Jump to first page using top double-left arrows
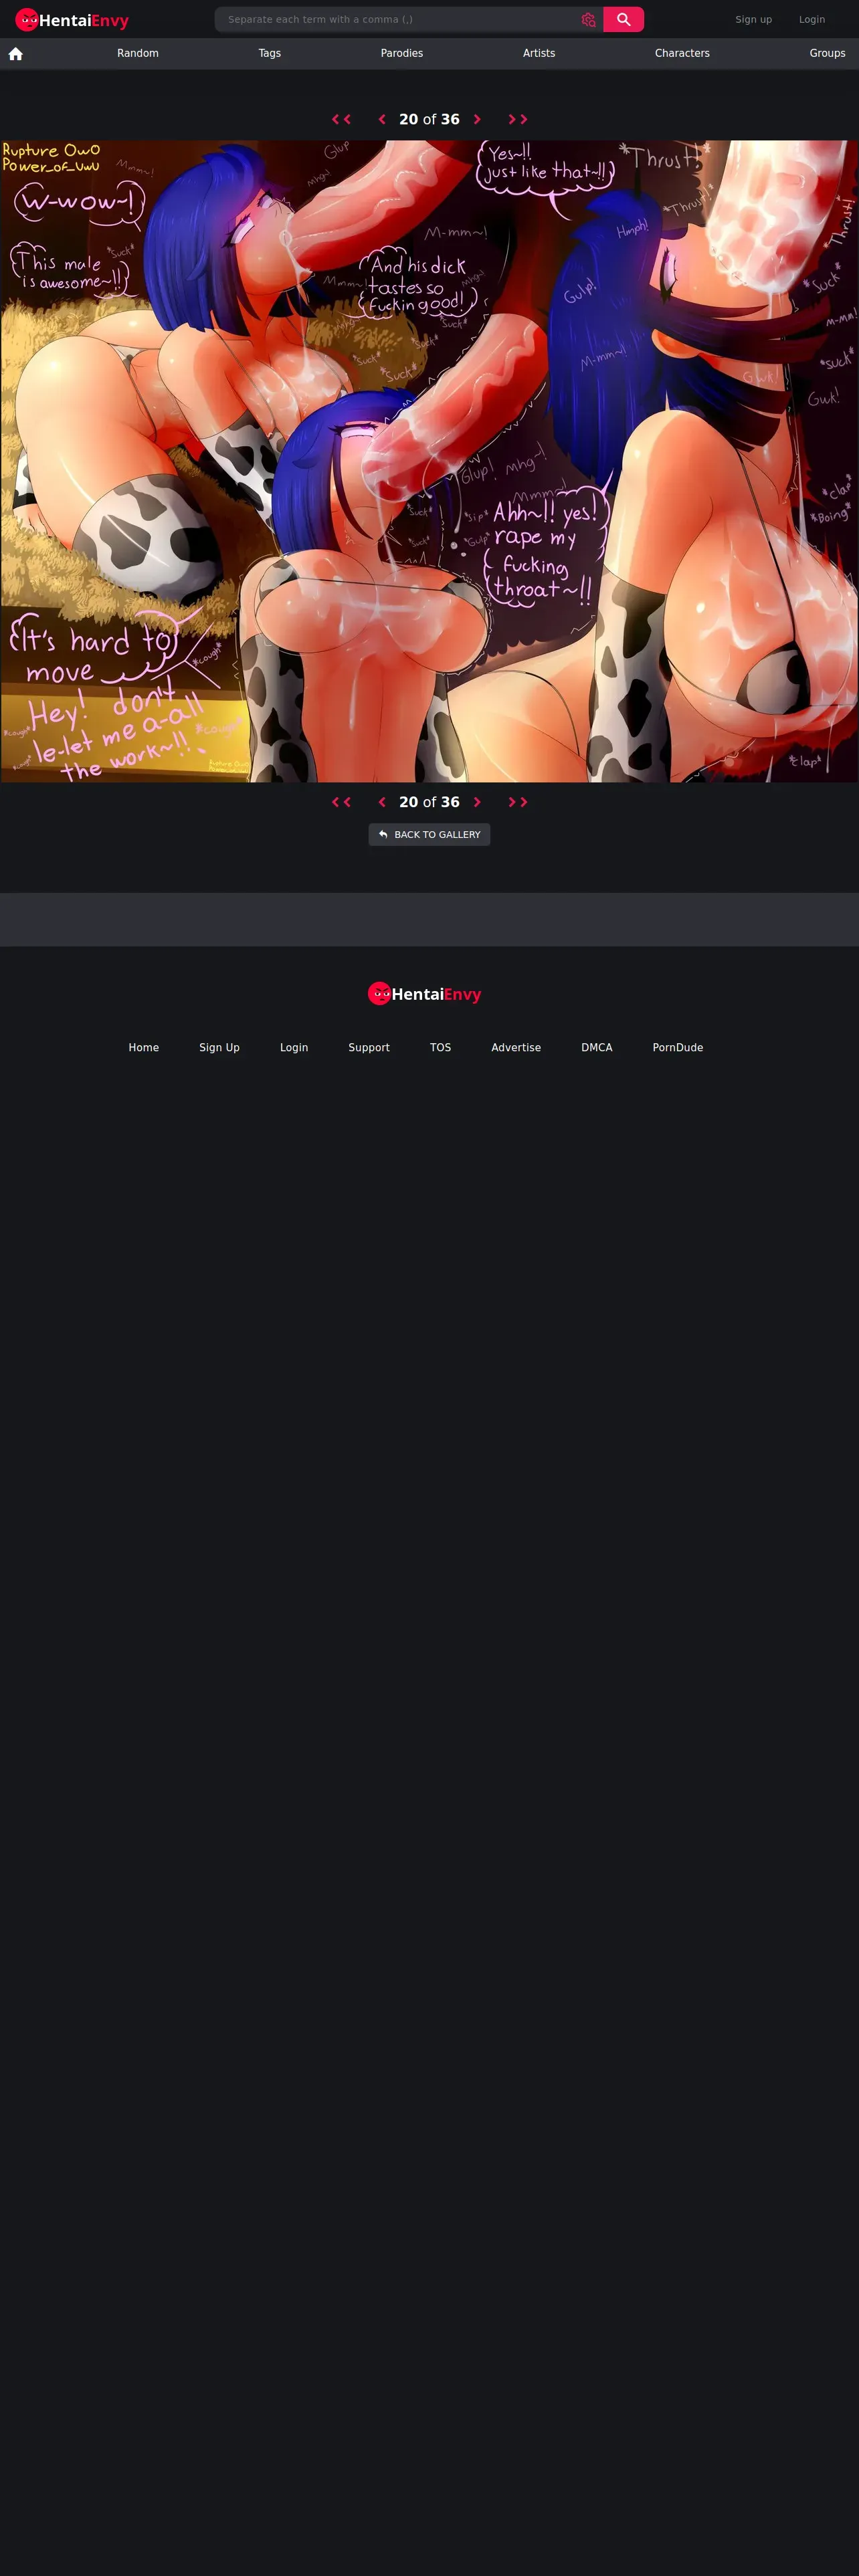Image resolution: width=859 pixels, height=2576 pixels. tap(341, 119)
